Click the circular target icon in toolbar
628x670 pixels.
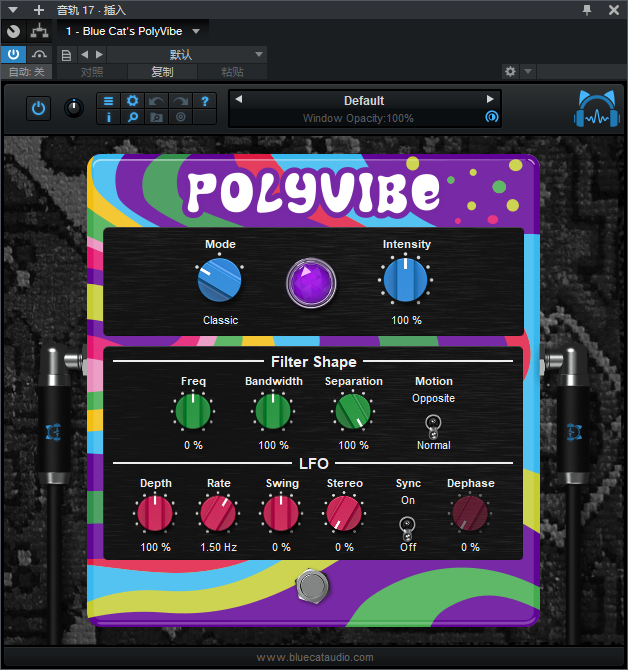[x=181, y=117]
